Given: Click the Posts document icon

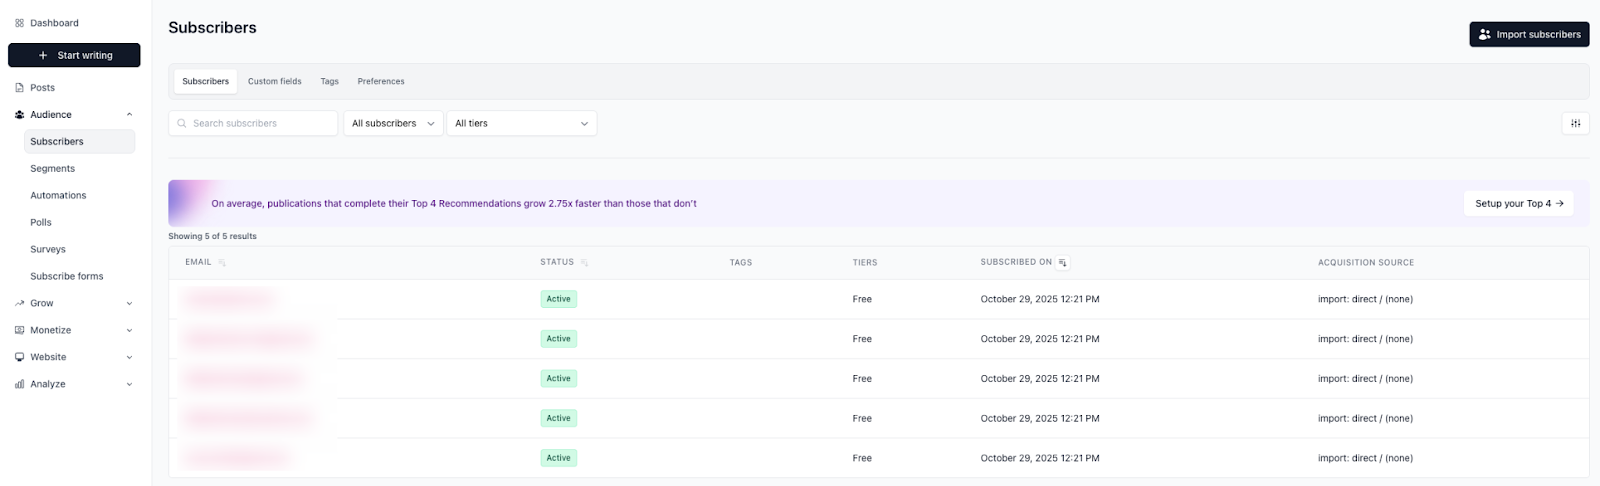Looking at the screenshot, I should point(19,88).
